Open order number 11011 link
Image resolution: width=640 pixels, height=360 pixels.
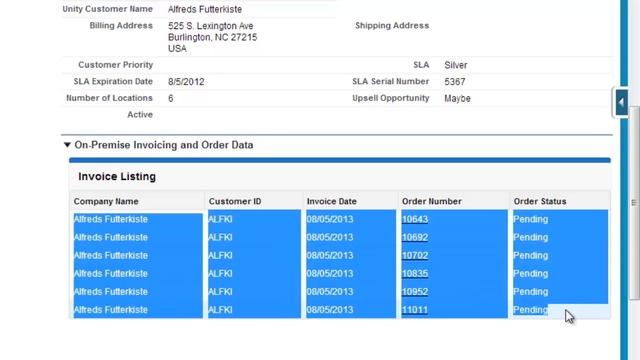415,310
